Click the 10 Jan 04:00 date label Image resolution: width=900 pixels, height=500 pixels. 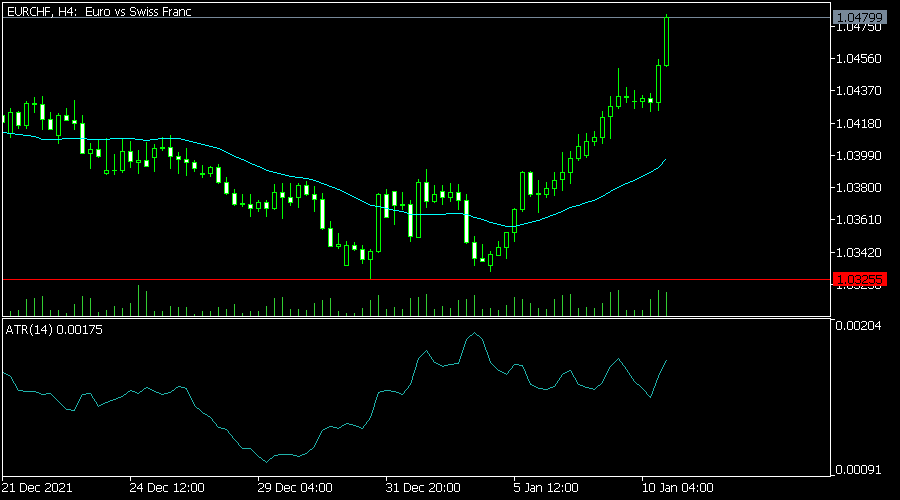(x=677, y=488)
